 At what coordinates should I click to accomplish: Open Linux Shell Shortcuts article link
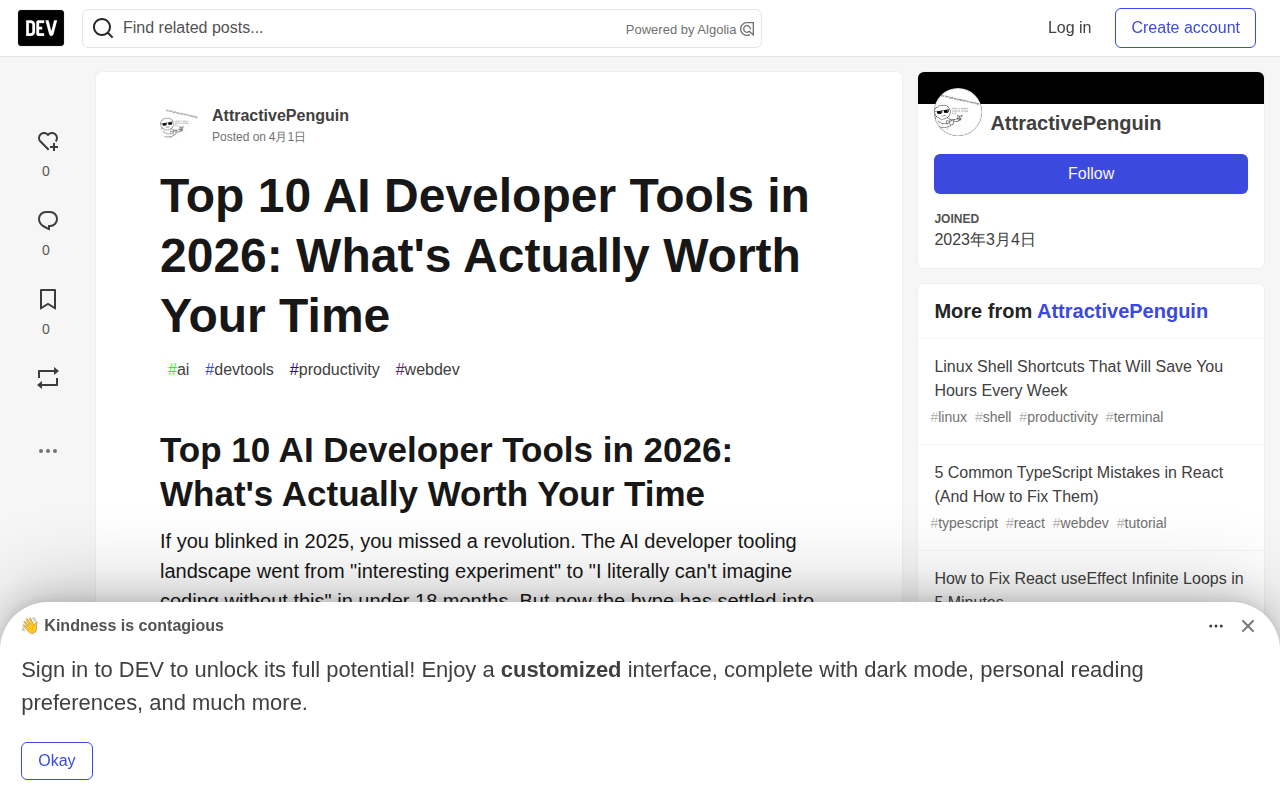tap(1079, 378)
